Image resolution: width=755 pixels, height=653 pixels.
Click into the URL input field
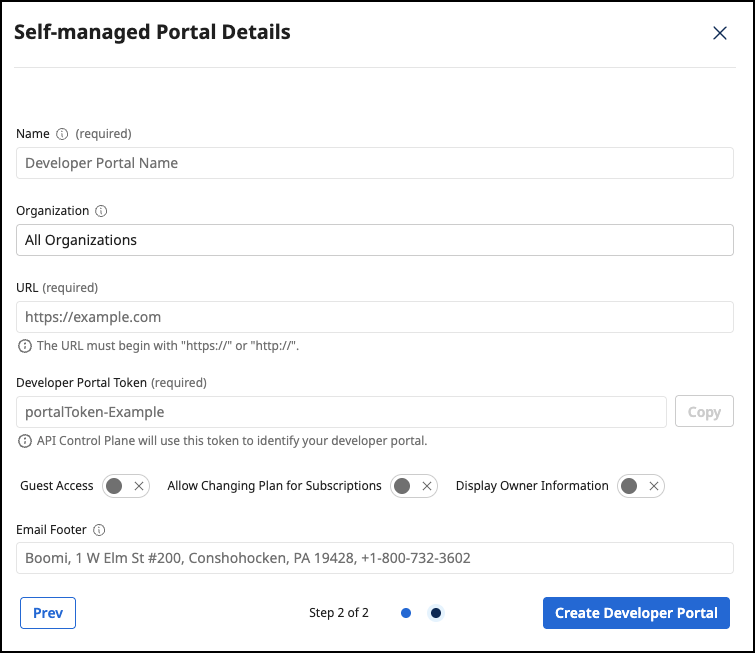coord(375,317)
